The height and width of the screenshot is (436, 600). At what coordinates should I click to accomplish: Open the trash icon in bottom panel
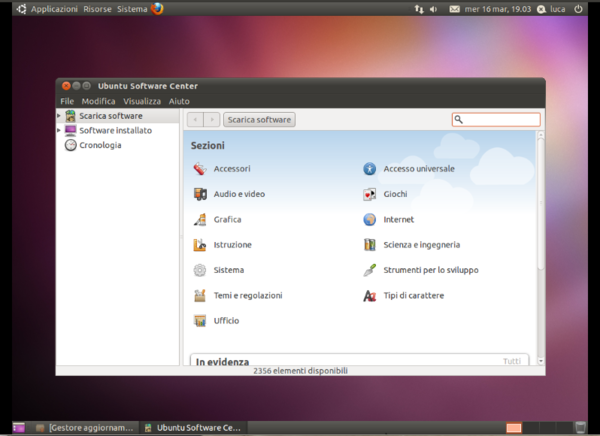click(x=580, y=427)
